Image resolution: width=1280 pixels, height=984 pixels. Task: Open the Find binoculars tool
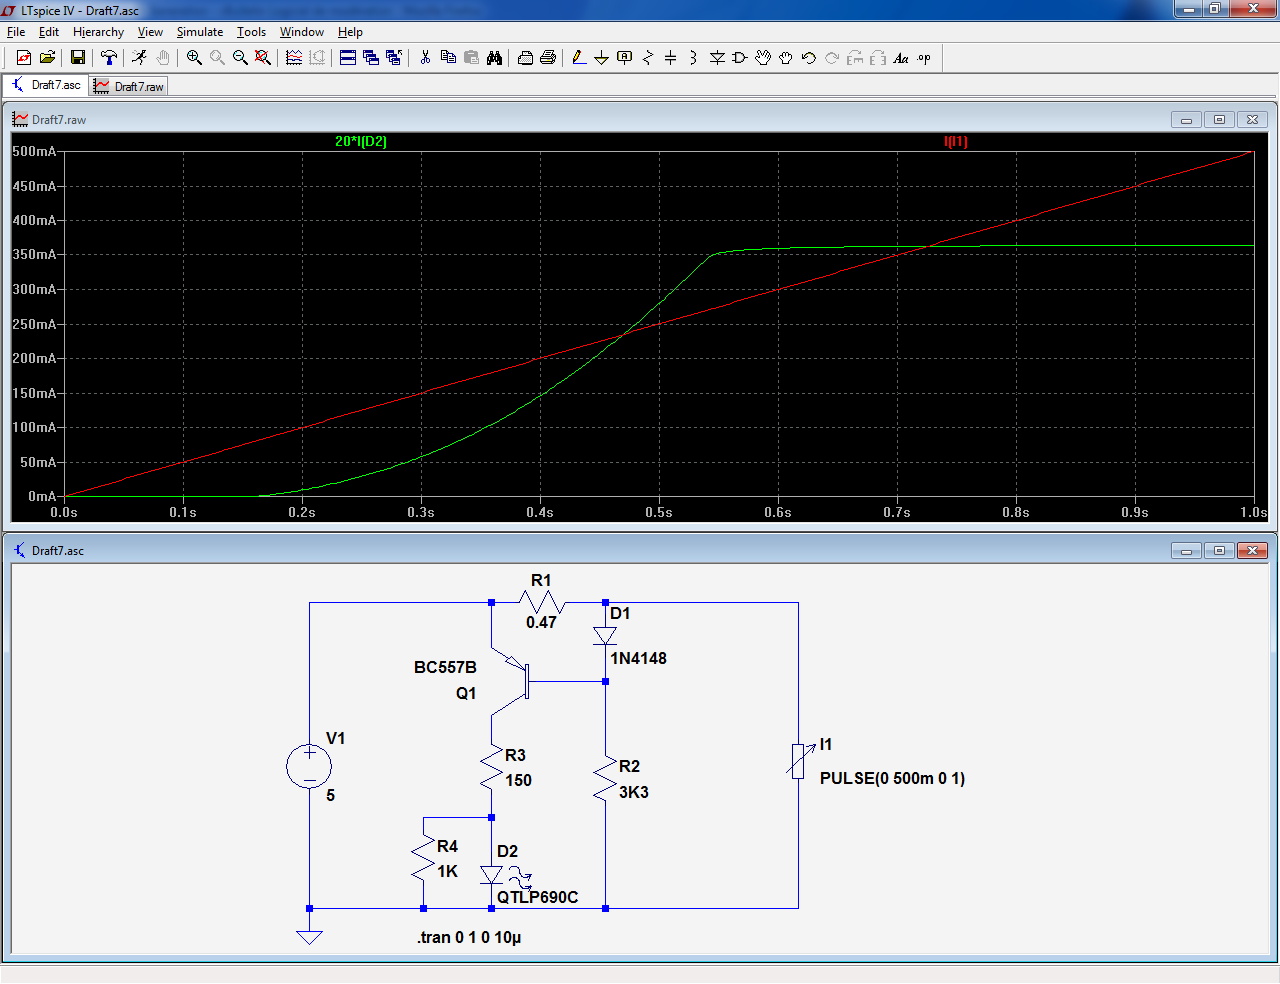pyautogui.click(x=494, y=58)
